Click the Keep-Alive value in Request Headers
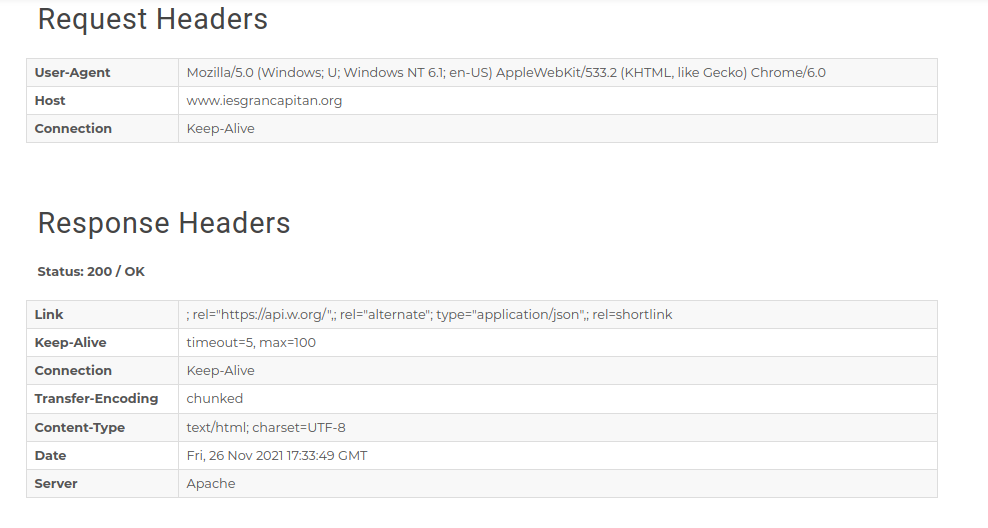Viewport: 988px width, 528px height. [x=221, y=129]
